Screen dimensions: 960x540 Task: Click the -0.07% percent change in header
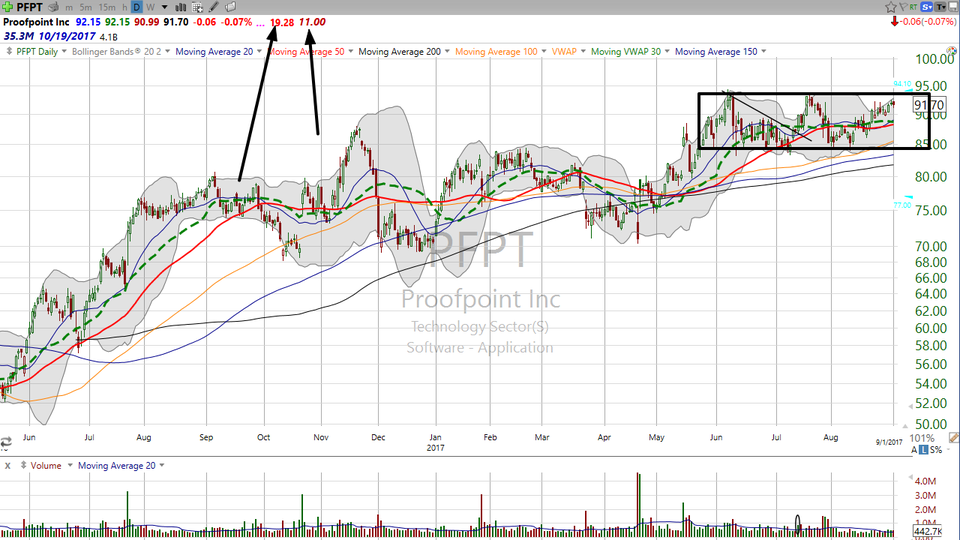pyautogui.click(x=236, y=22)
